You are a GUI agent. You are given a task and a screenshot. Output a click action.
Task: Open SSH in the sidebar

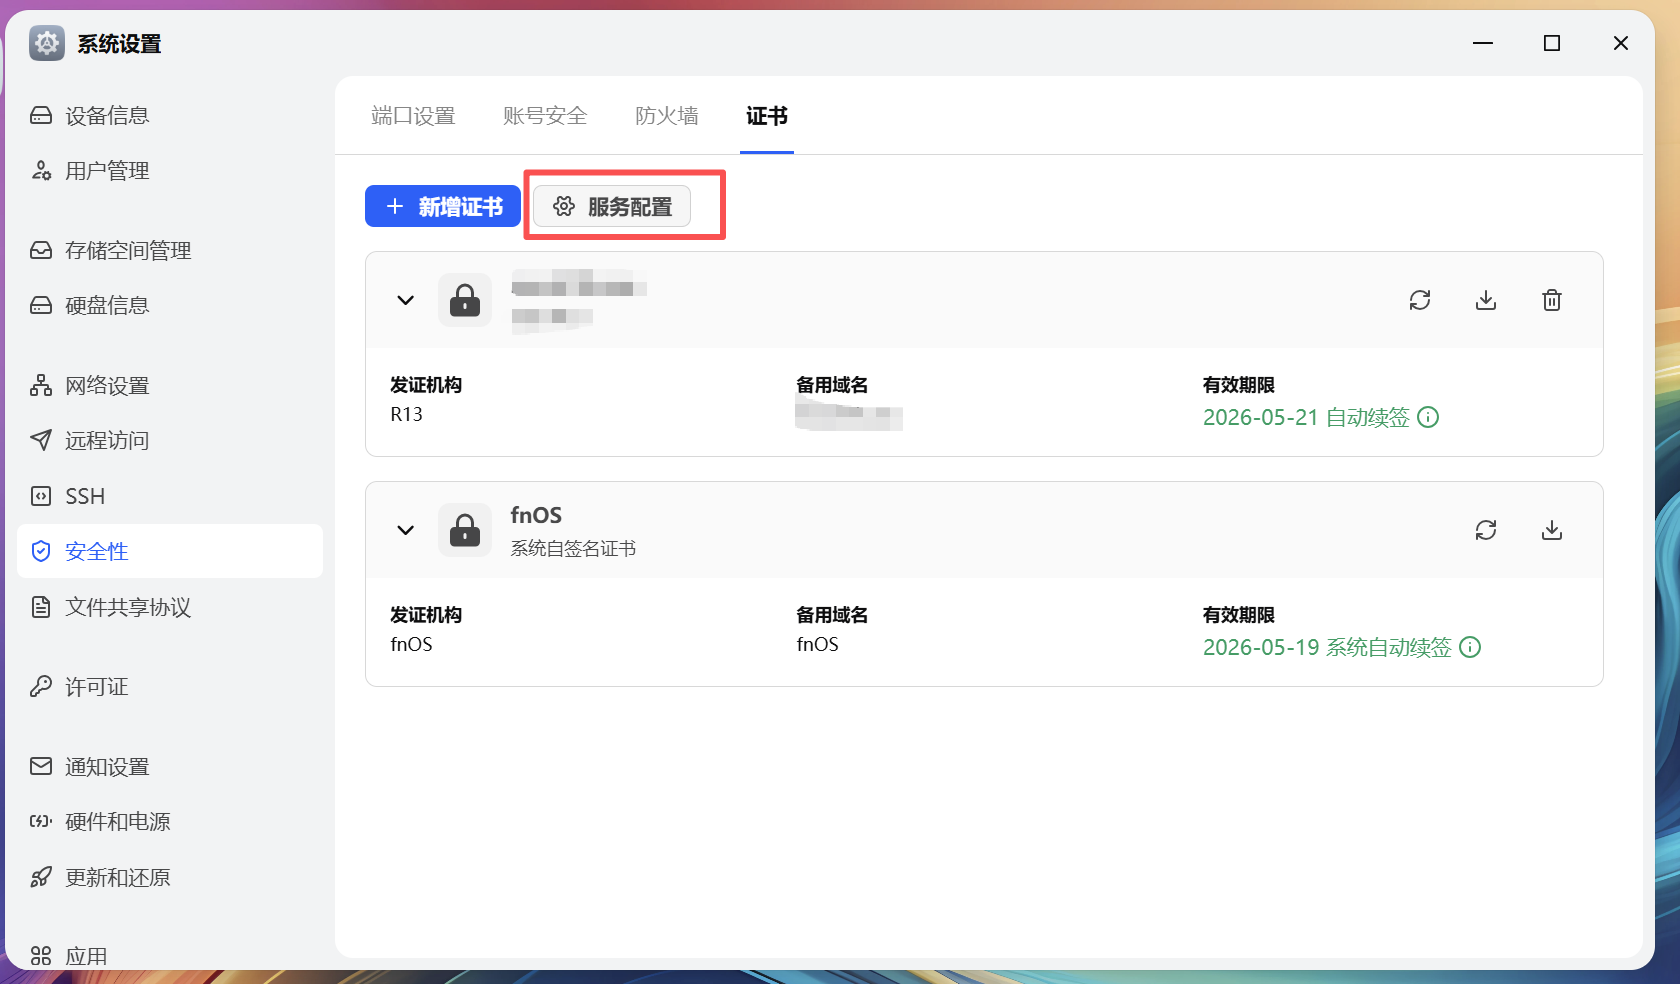coord(85,496)
